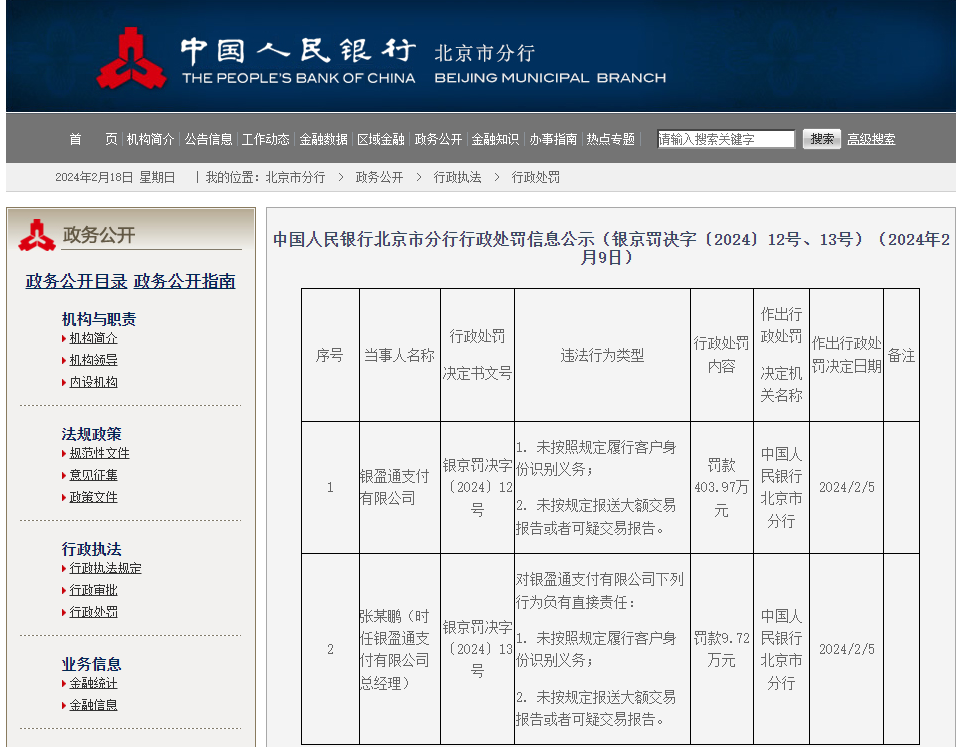
Task: Open the 金融信息 sidebar link
Action: click(93, 706)
